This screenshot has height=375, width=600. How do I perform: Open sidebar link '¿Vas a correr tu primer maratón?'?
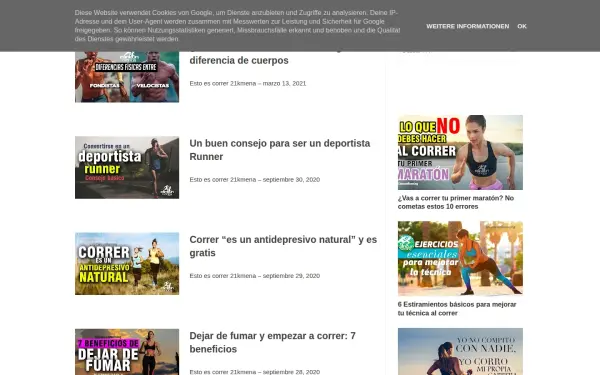(x=456, y=202)
